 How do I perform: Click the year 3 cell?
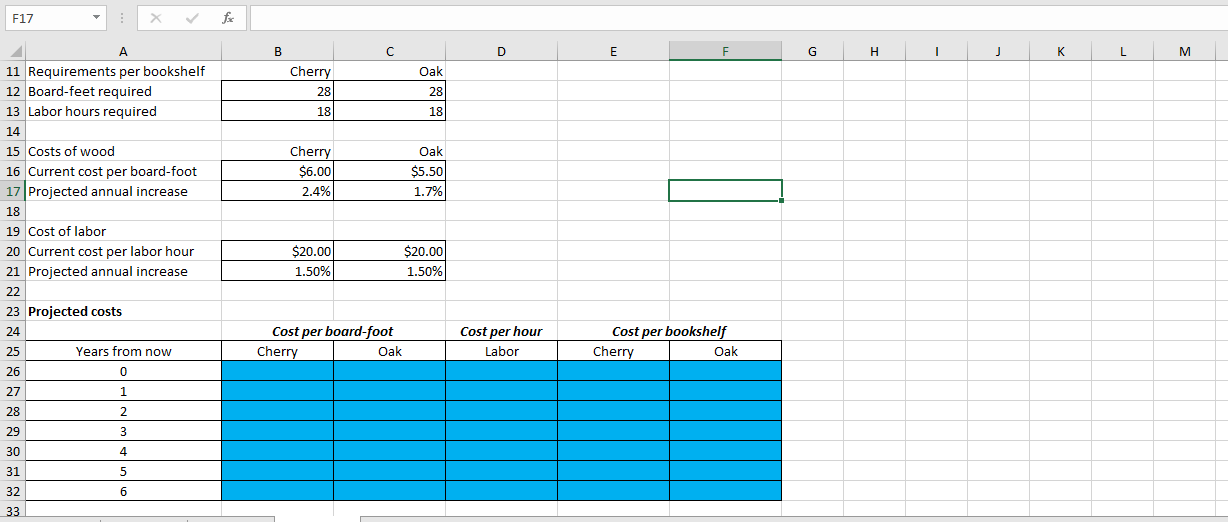122,431
